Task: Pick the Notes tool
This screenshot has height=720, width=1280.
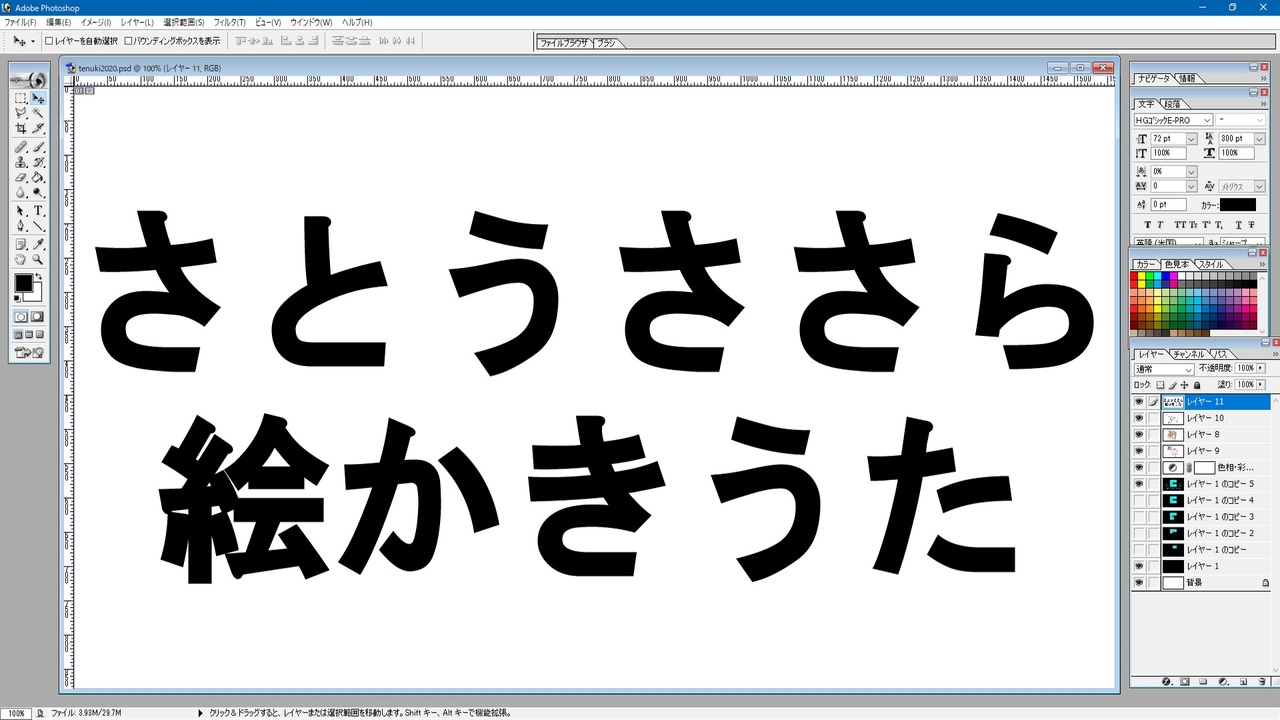Action: (x=21, y=244)
